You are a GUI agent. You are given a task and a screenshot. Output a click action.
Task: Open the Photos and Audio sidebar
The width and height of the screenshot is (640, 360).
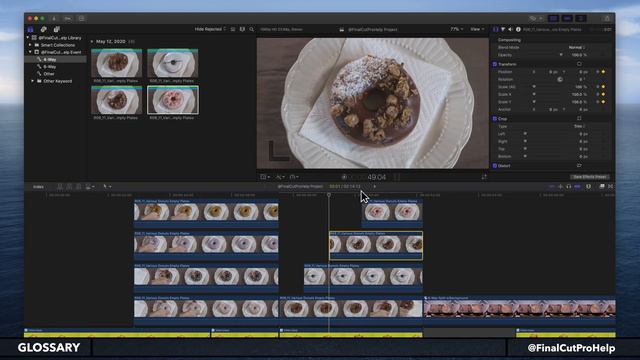coord(44,29)
